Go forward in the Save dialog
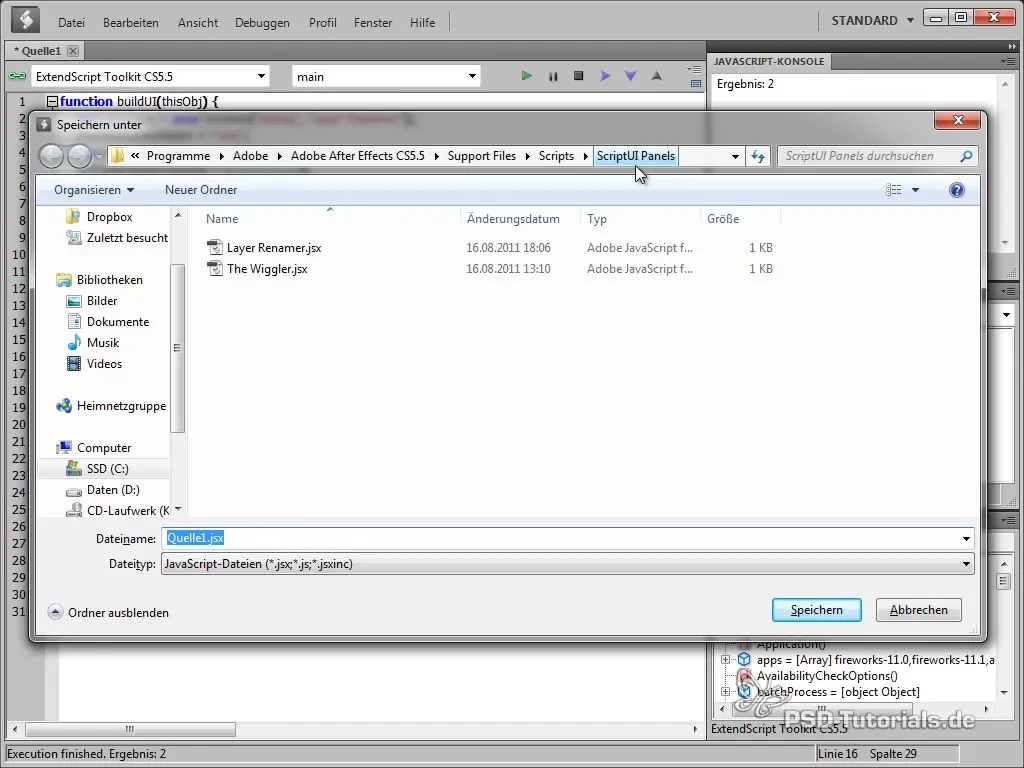 pos(79,156)
